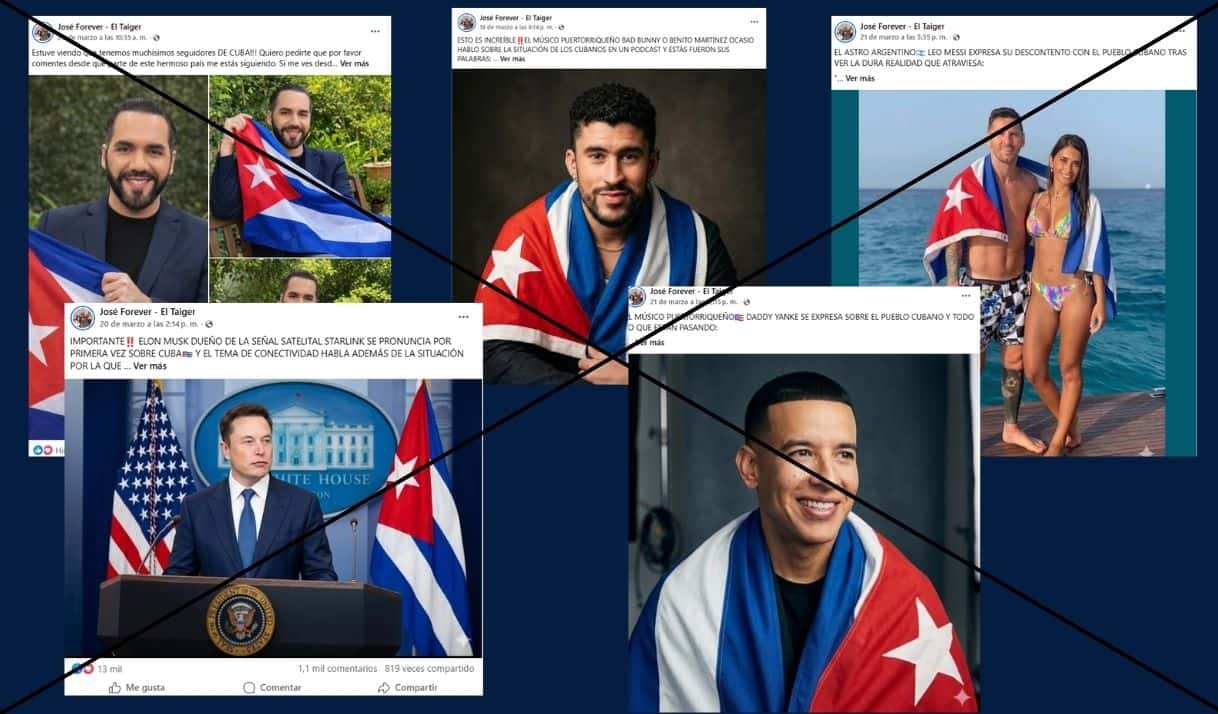Viewport: 1218px width, 714px height.
Task: Open the Daddy Yankee flag photo
Action: pyautogui.click(x=803, y=533)
